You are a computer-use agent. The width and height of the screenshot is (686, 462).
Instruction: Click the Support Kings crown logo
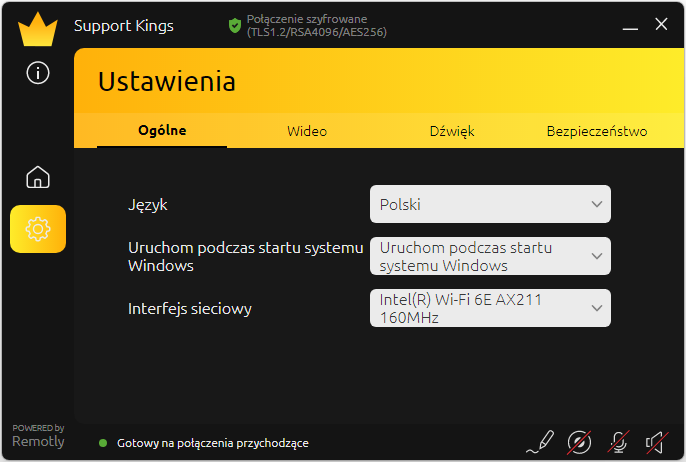(38, 28)
